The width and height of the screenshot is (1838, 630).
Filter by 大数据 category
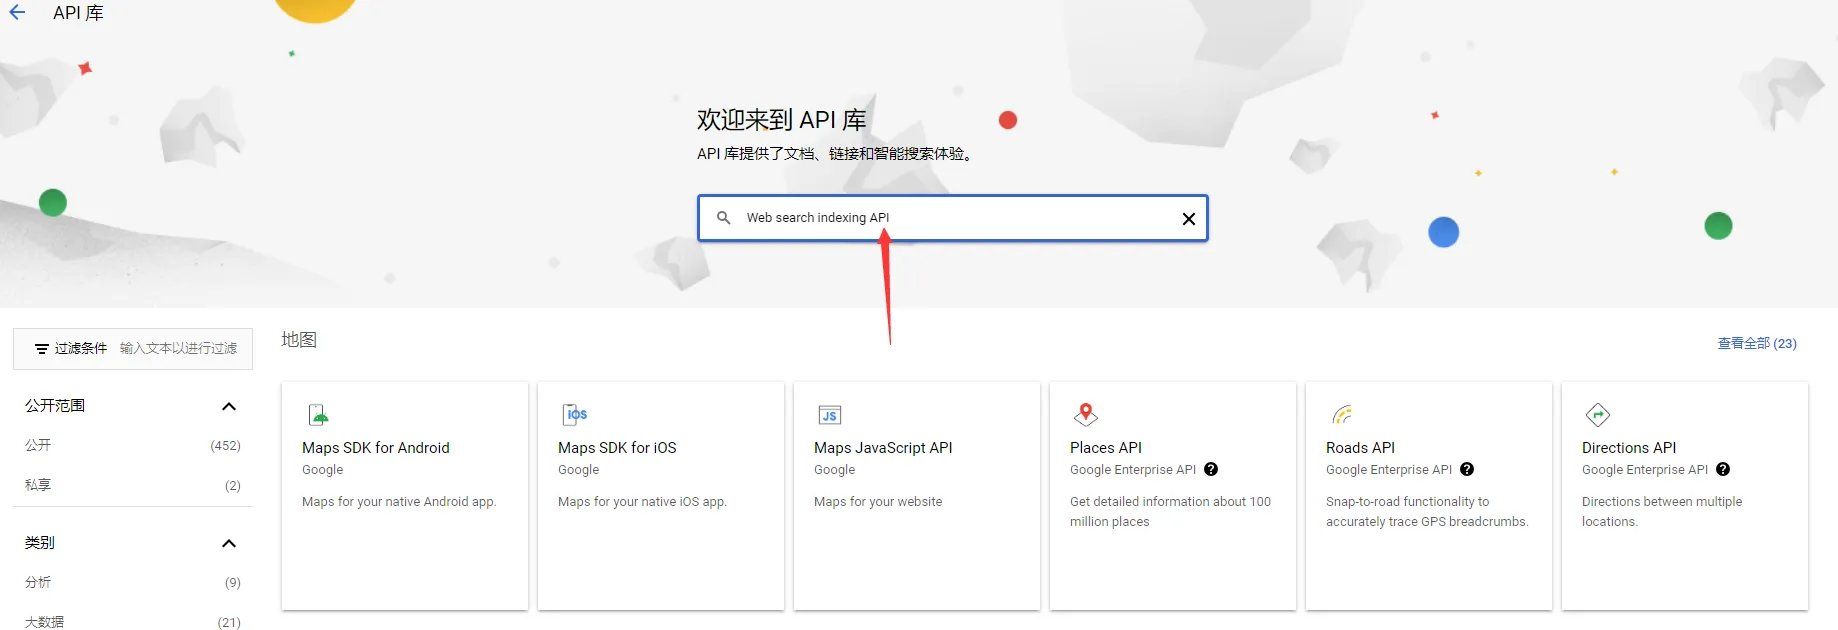click(44, 622)
